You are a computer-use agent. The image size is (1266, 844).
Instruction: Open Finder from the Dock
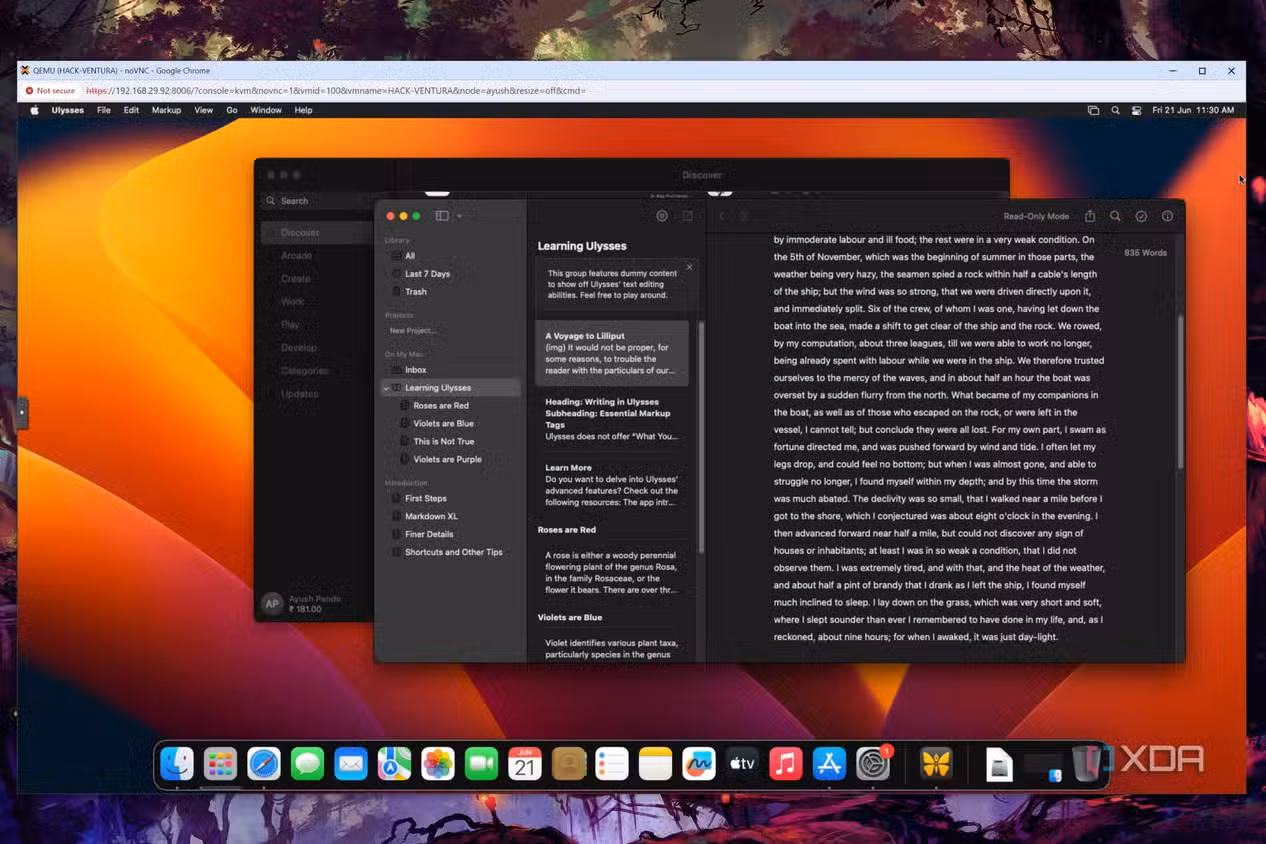[177, 764]
